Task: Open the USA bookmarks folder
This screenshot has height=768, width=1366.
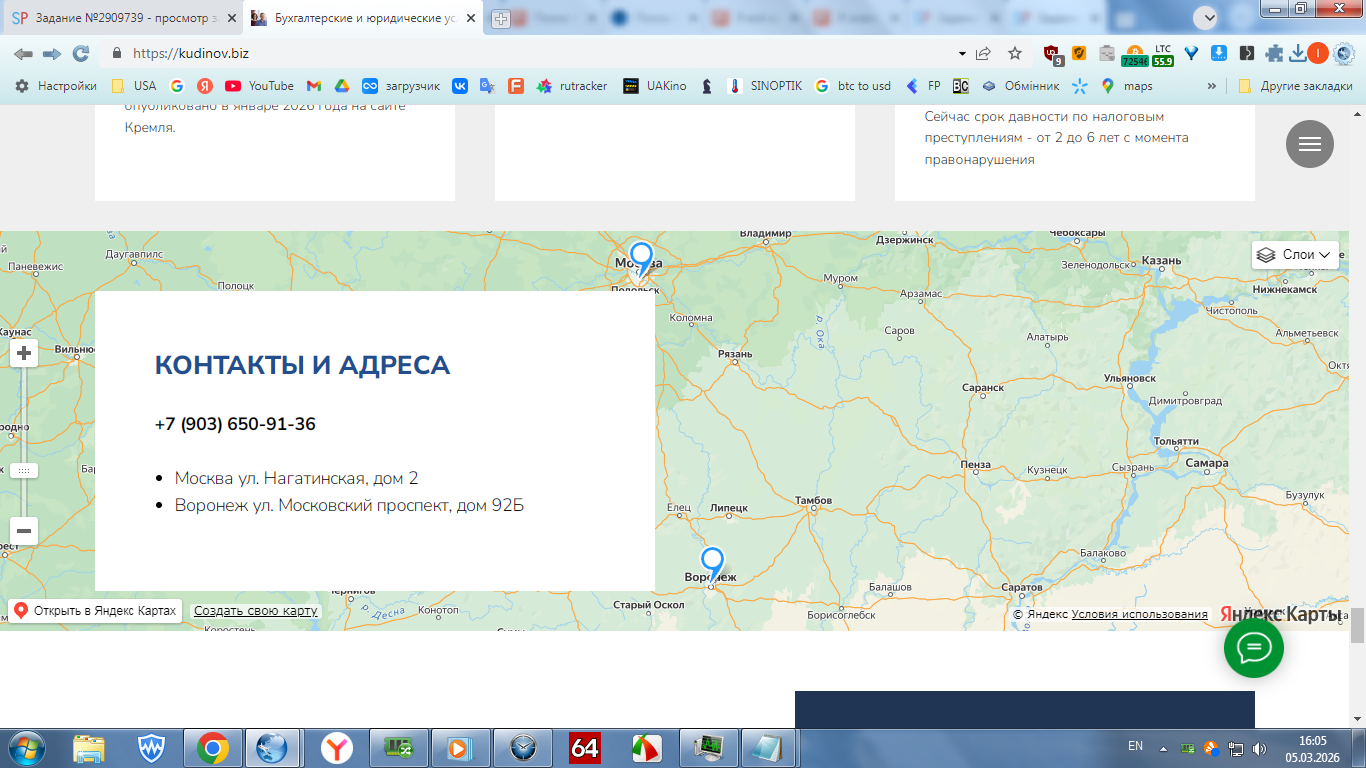Action: (x=134, y=86)
